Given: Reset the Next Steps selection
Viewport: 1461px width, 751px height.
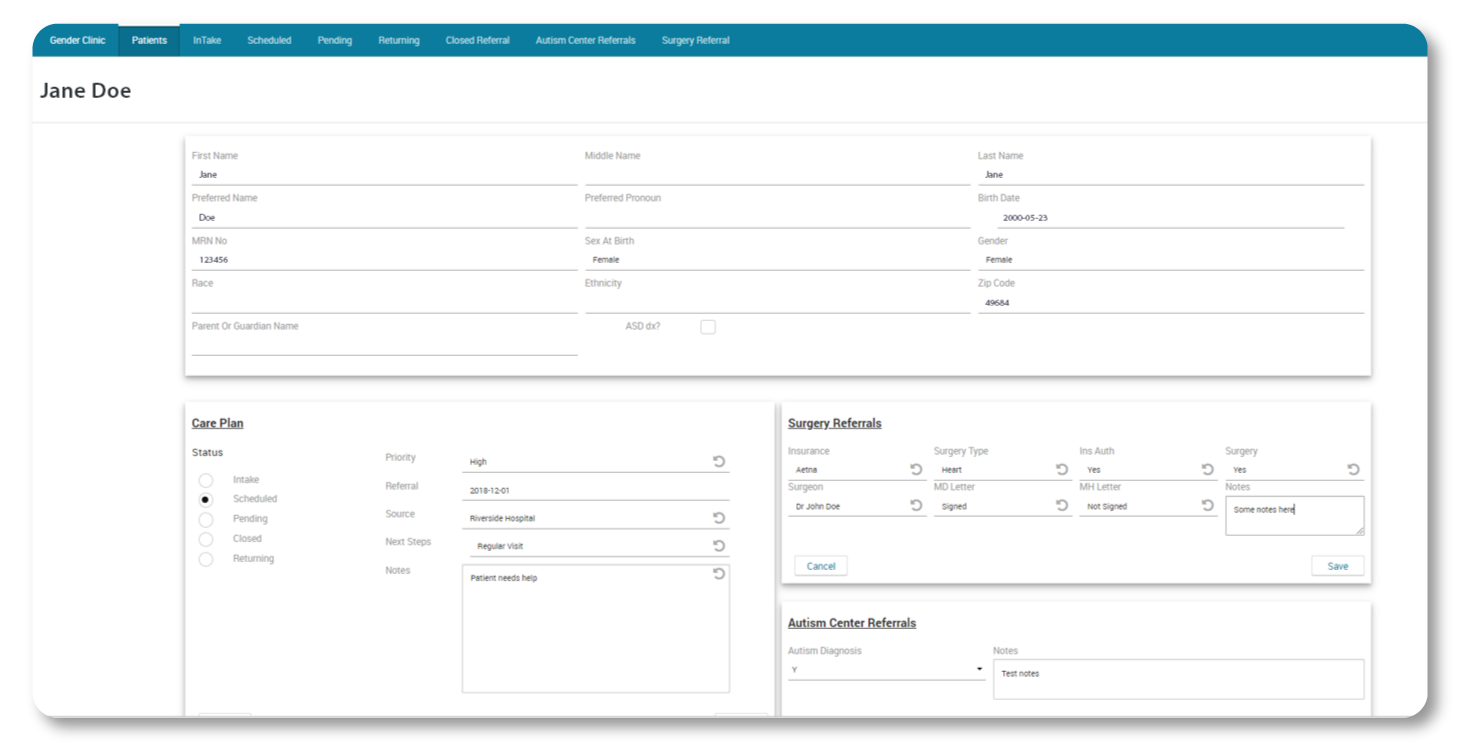Looking at the screenshot, I should [720, 546].
